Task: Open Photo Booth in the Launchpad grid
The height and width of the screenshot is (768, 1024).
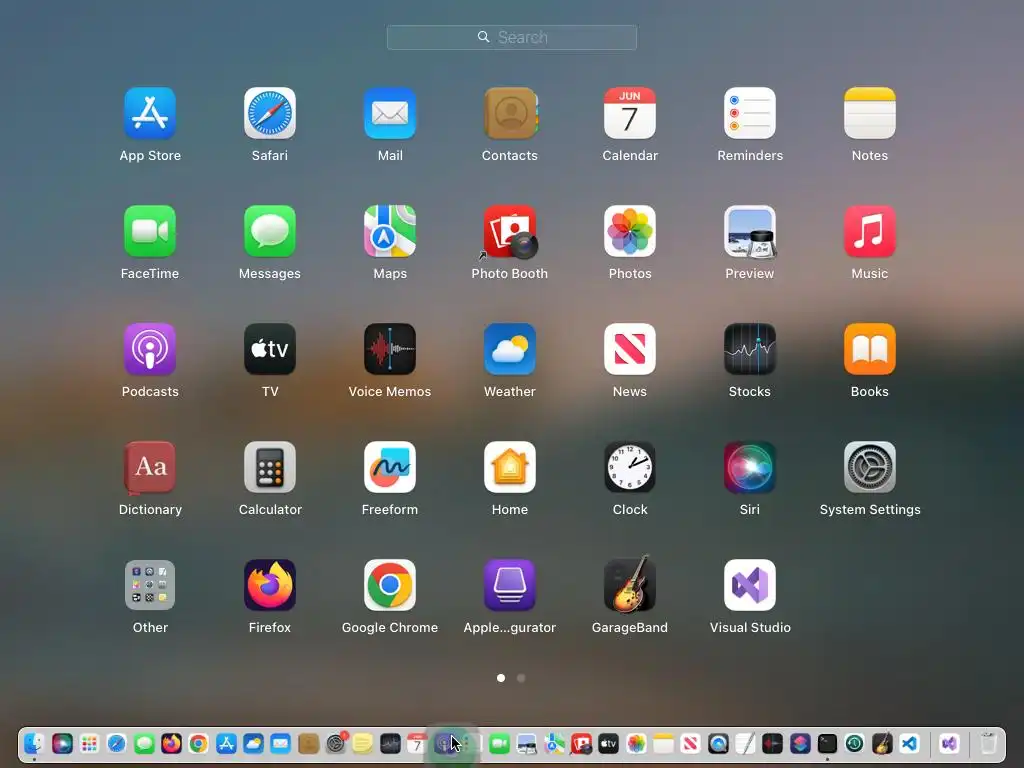Action: click(510, 231)
